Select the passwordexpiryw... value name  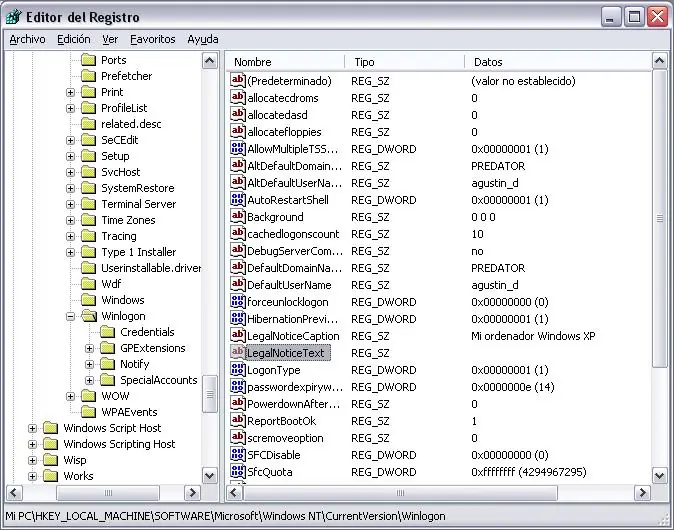[x=295, y=387]
